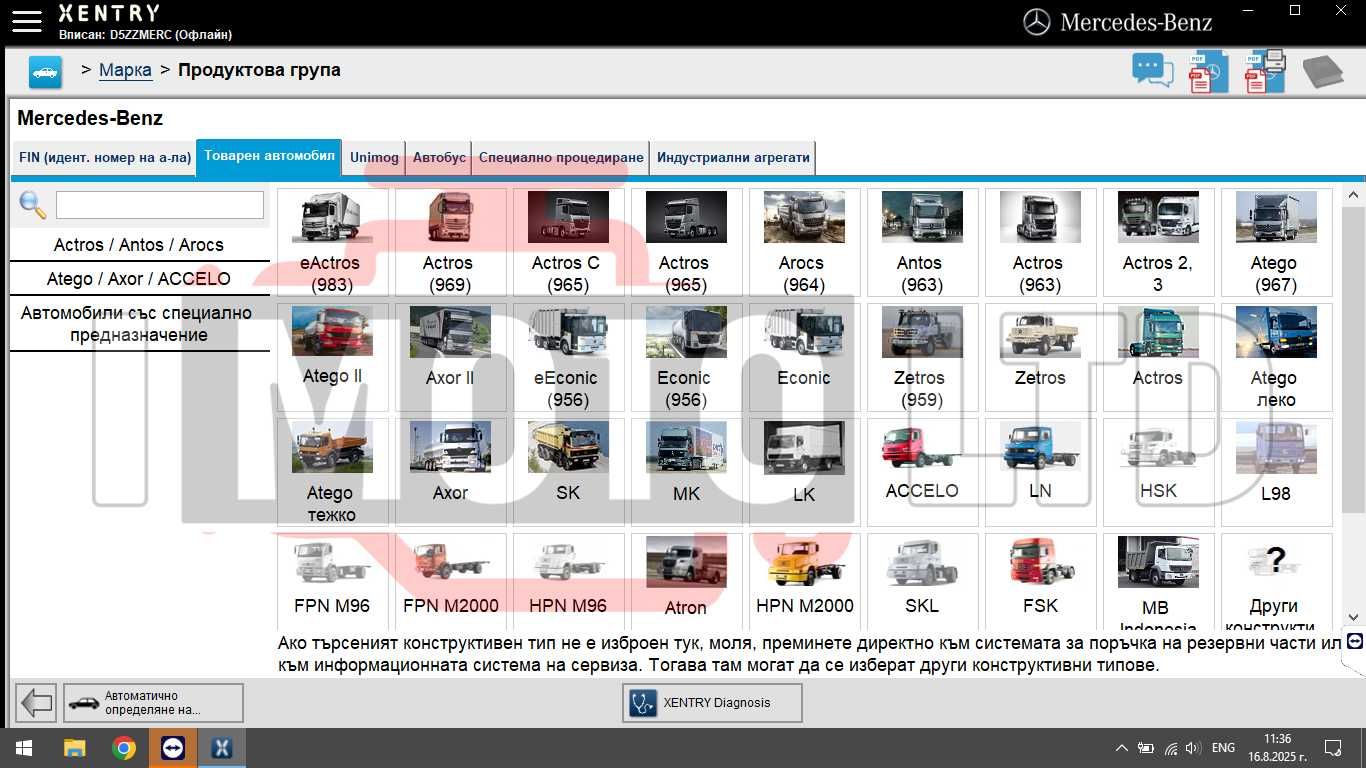Select the Товарен автомобил tab
The width and height of the screenshot is (1366, 768).
269,157
